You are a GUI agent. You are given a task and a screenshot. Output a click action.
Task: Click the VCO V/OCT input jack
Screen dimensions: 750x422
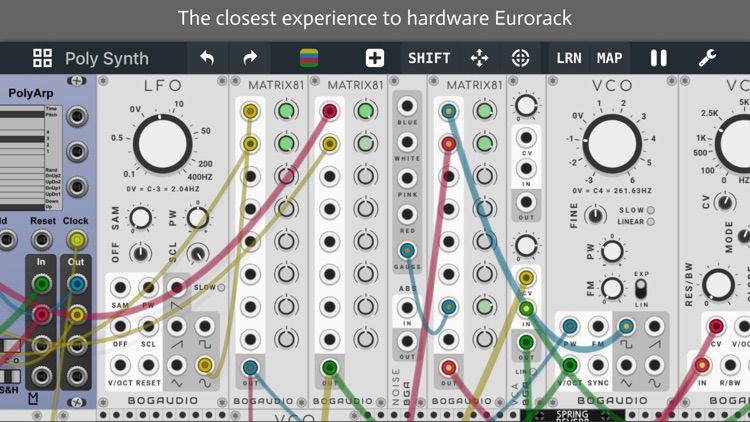point(569,365)
